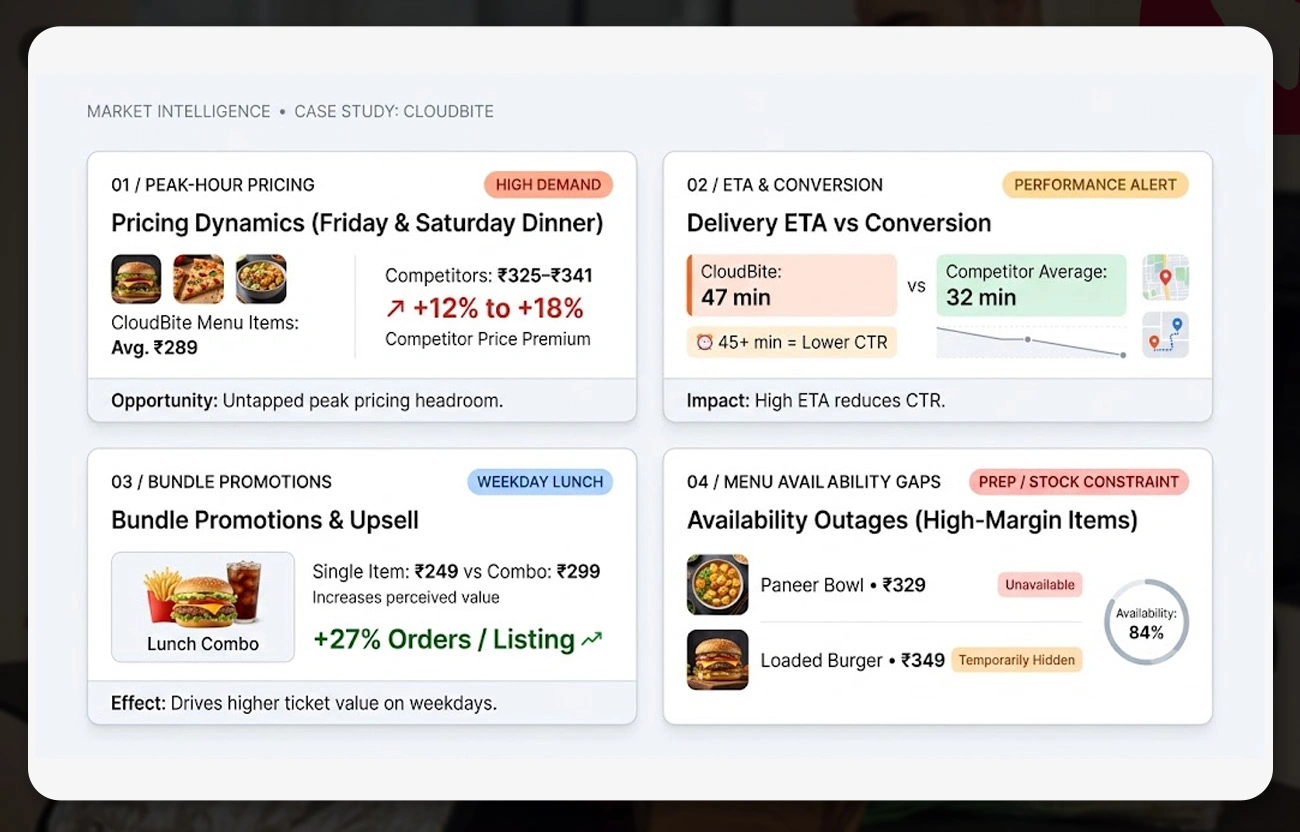The height and width of the screenshot is (832, 1300).
Task: Click the Availability 84% progress ring
Action: tap(1146, 622)
